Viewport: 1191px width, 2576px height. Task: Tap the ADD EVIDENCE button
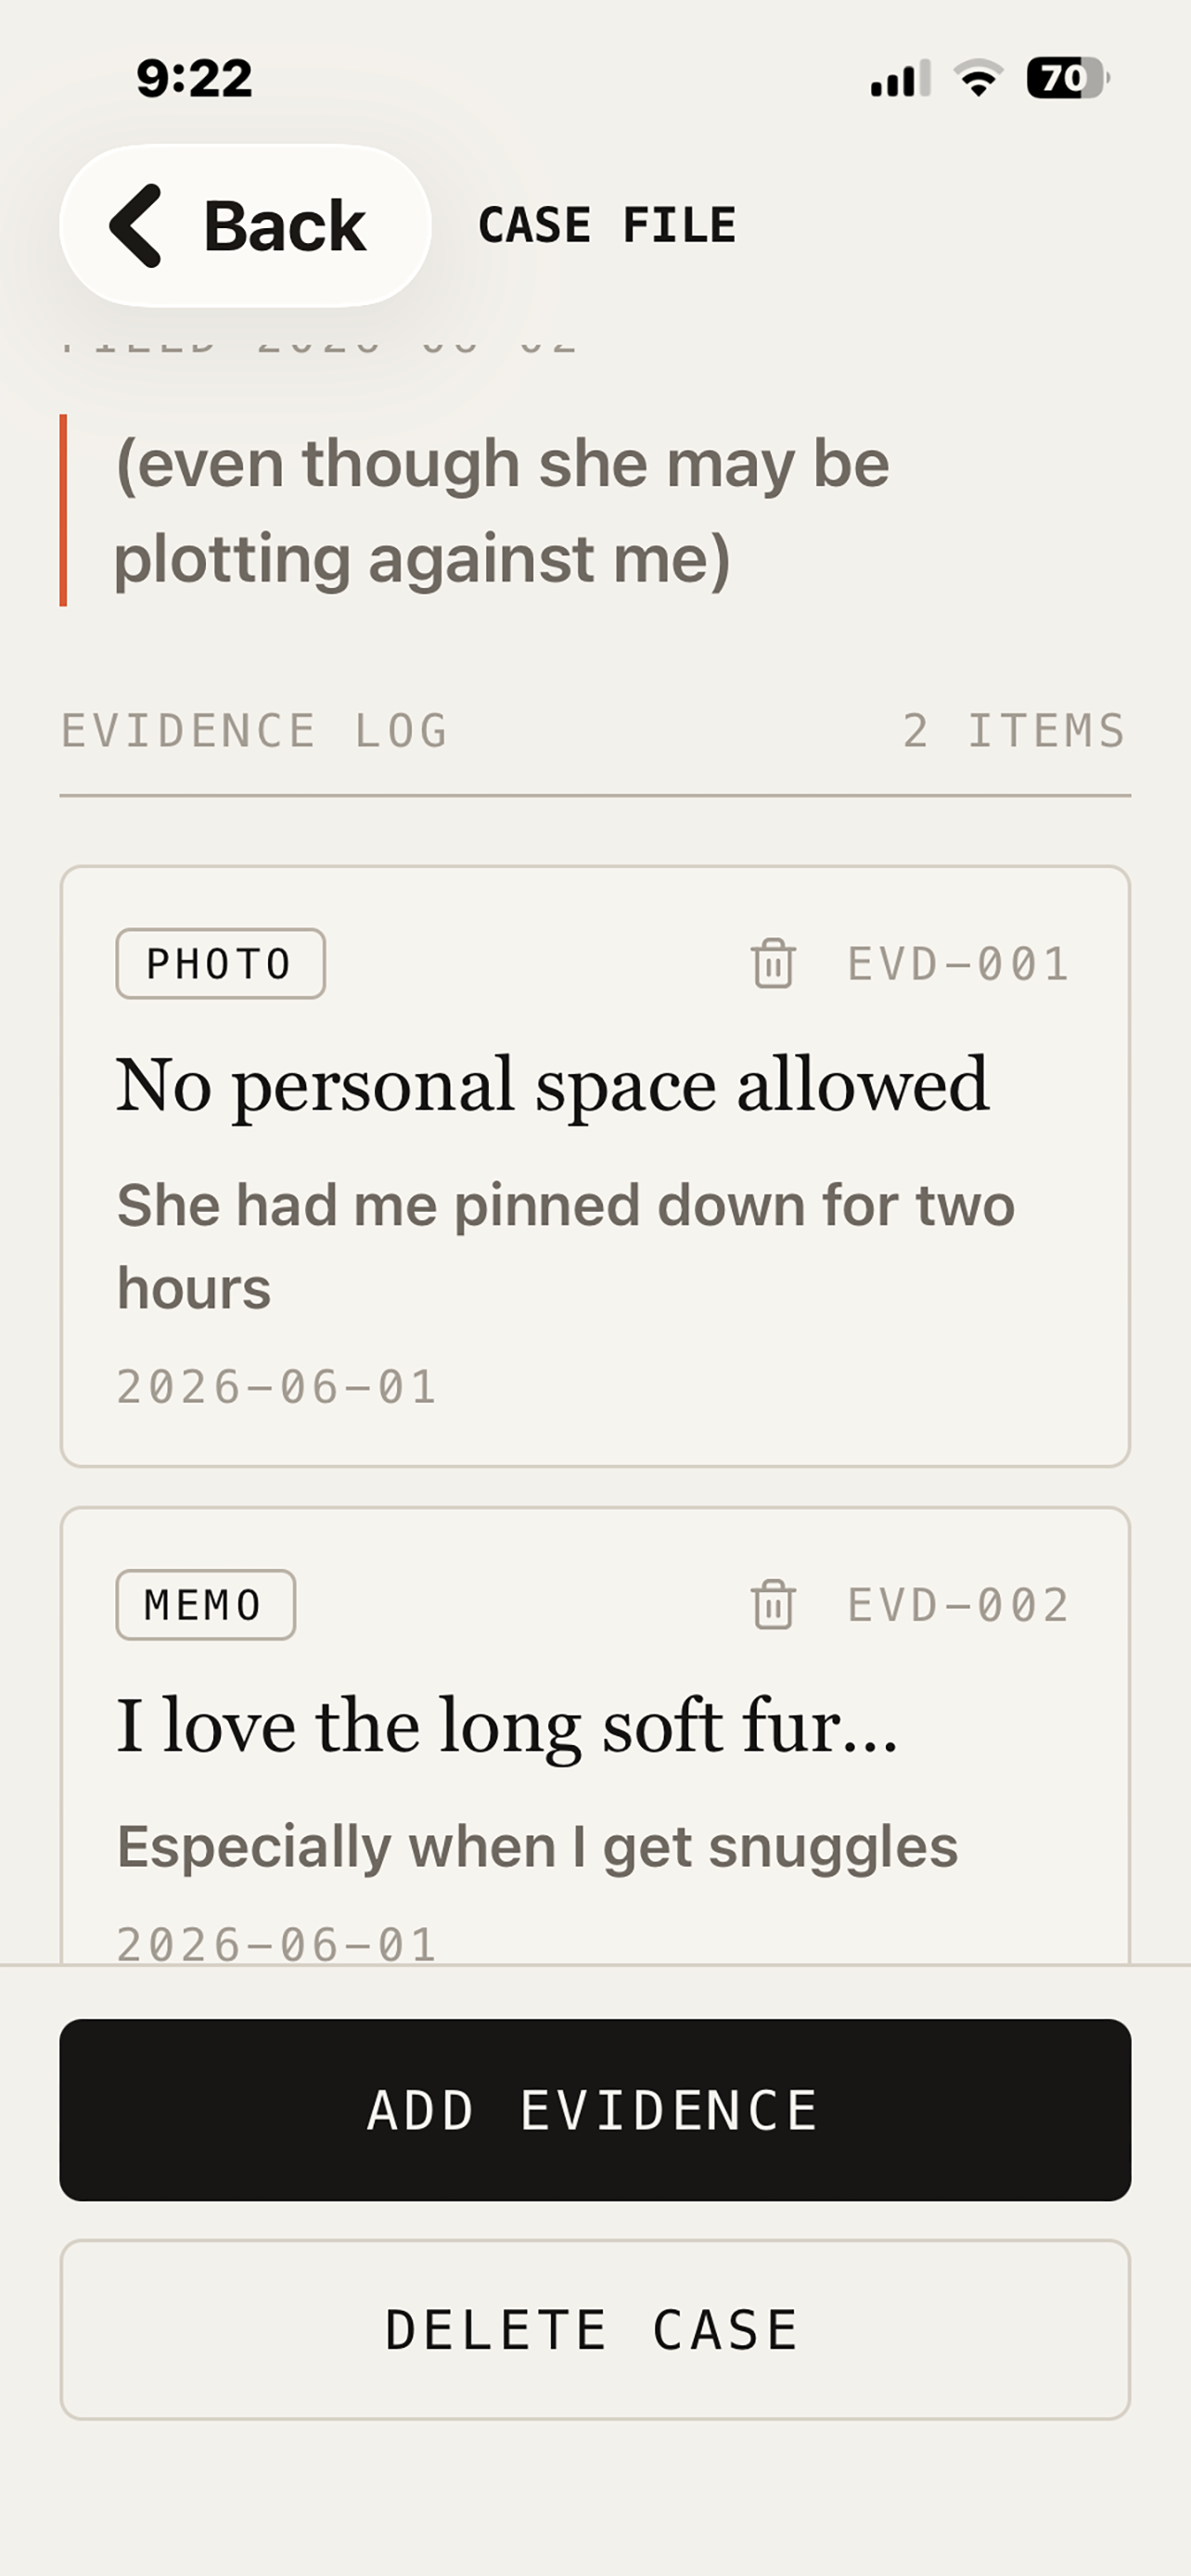pos(595,2110)
